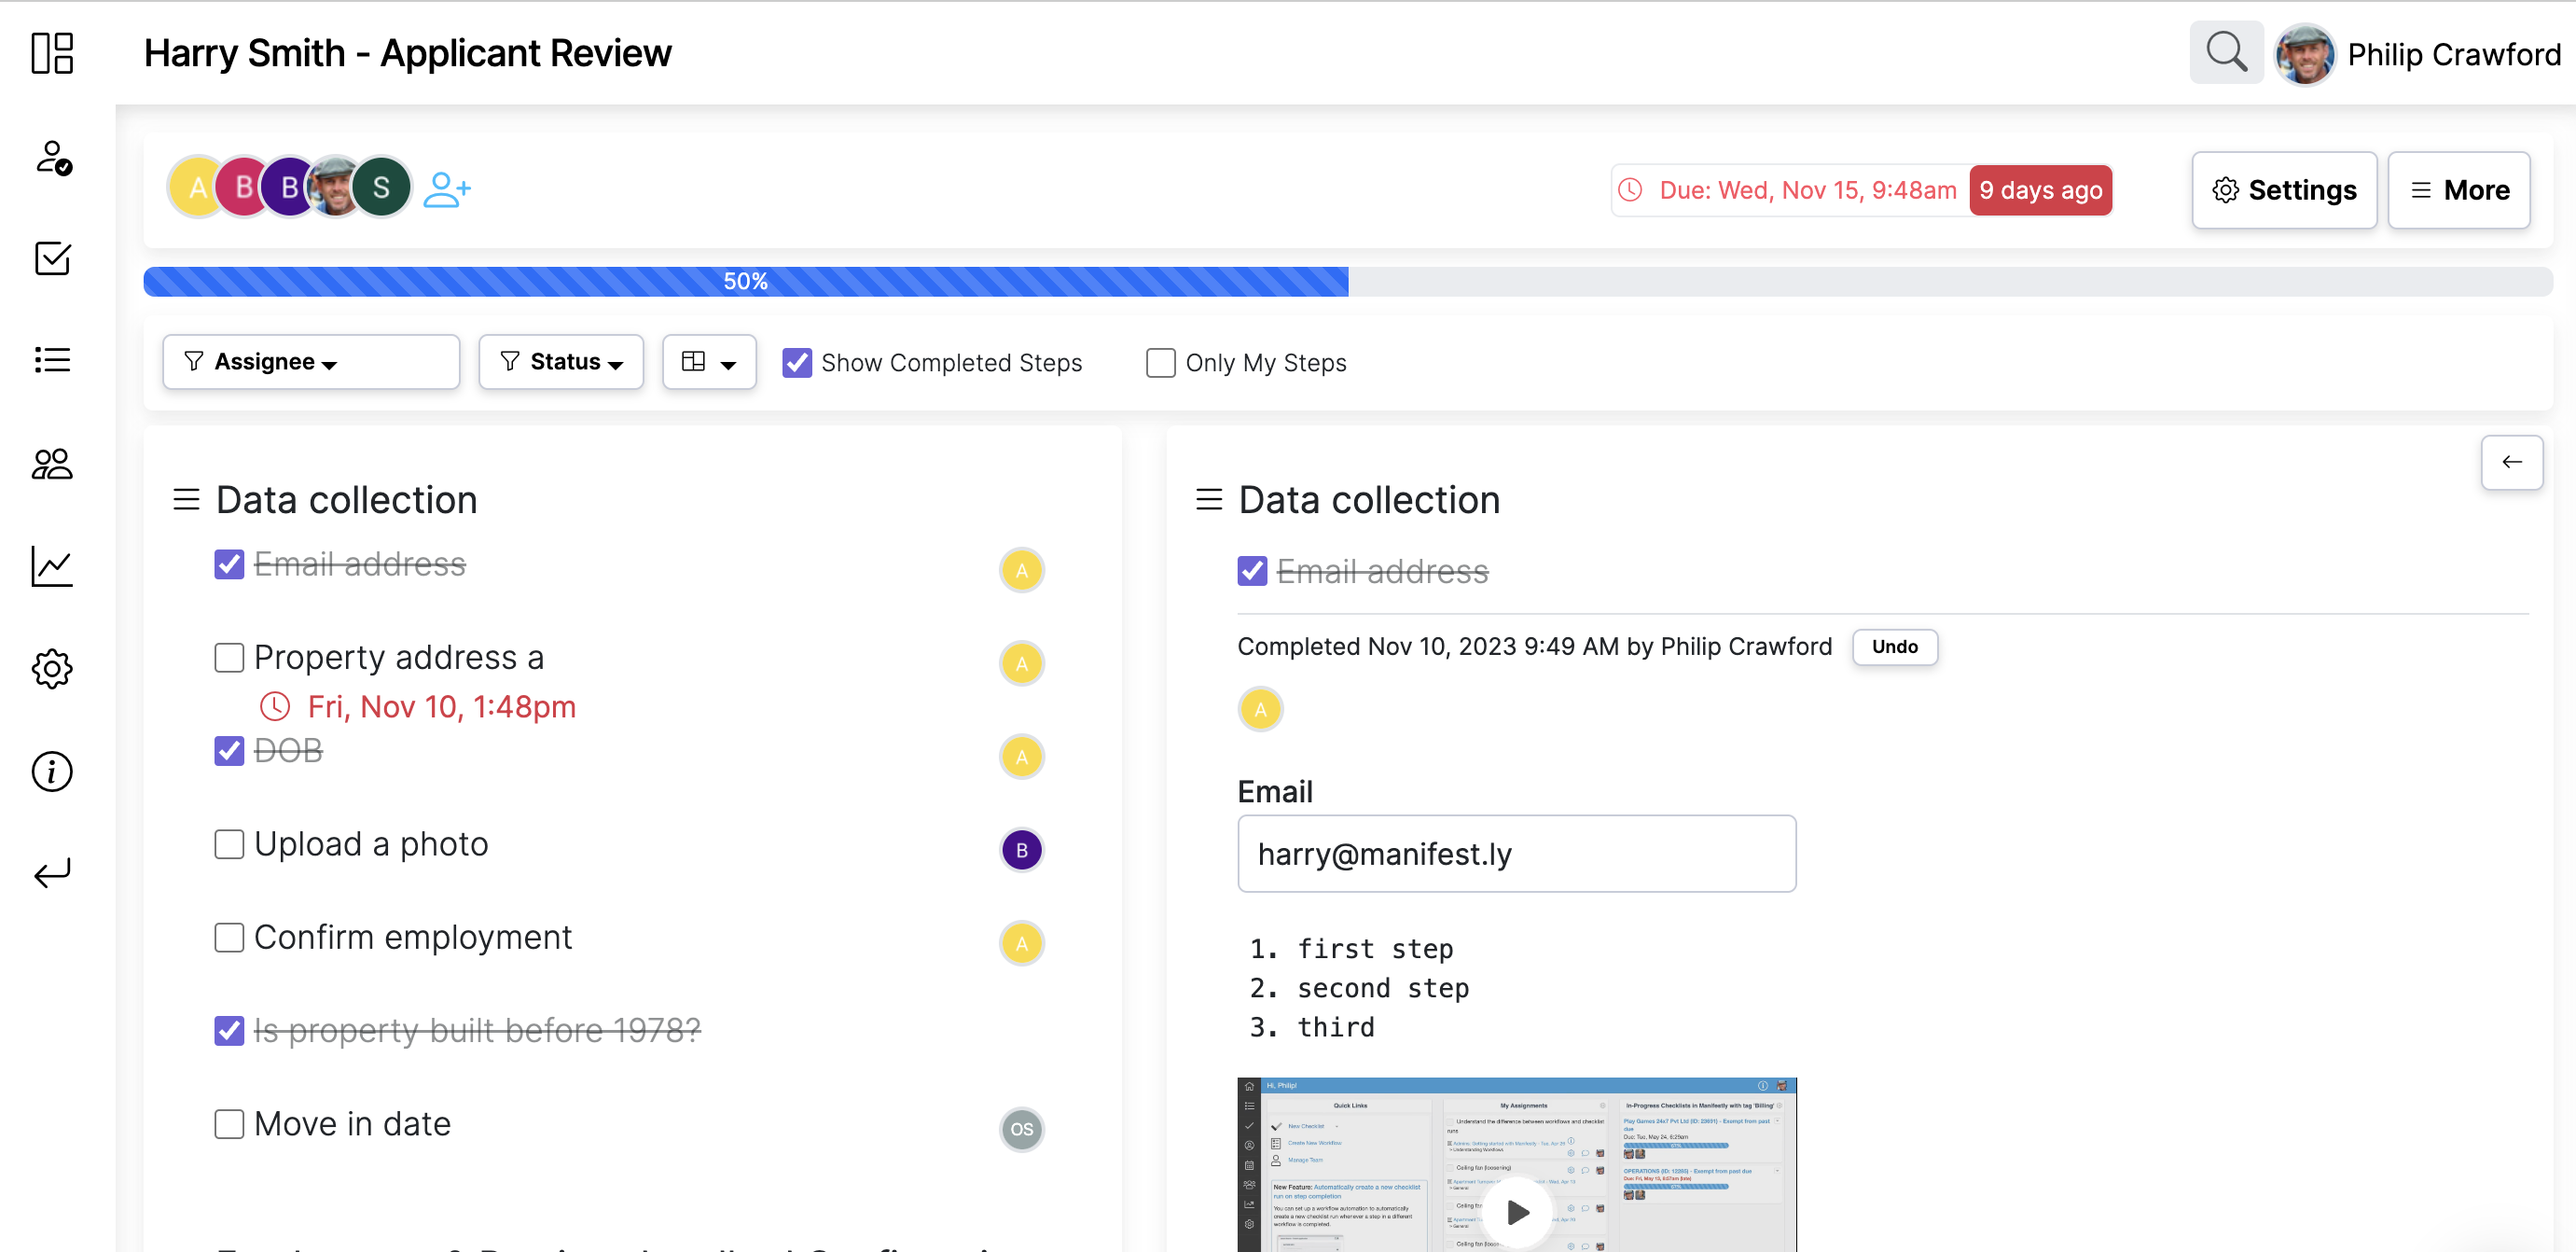This screenshot has width=2576, height=1252.
Task: Click the hamburger icon beside right Data collection
Action: click(1209, 499)
